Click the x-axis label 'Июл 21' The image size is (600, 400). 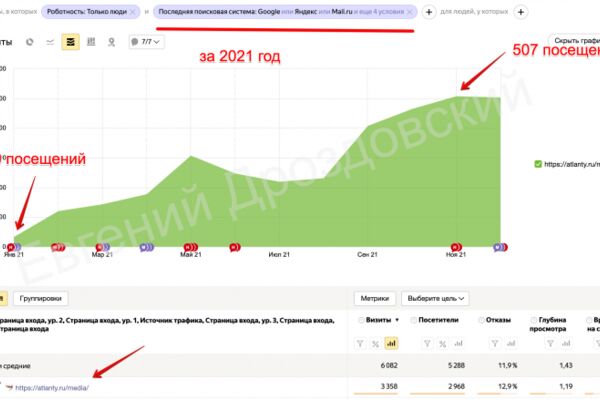(x=279, y=255)
